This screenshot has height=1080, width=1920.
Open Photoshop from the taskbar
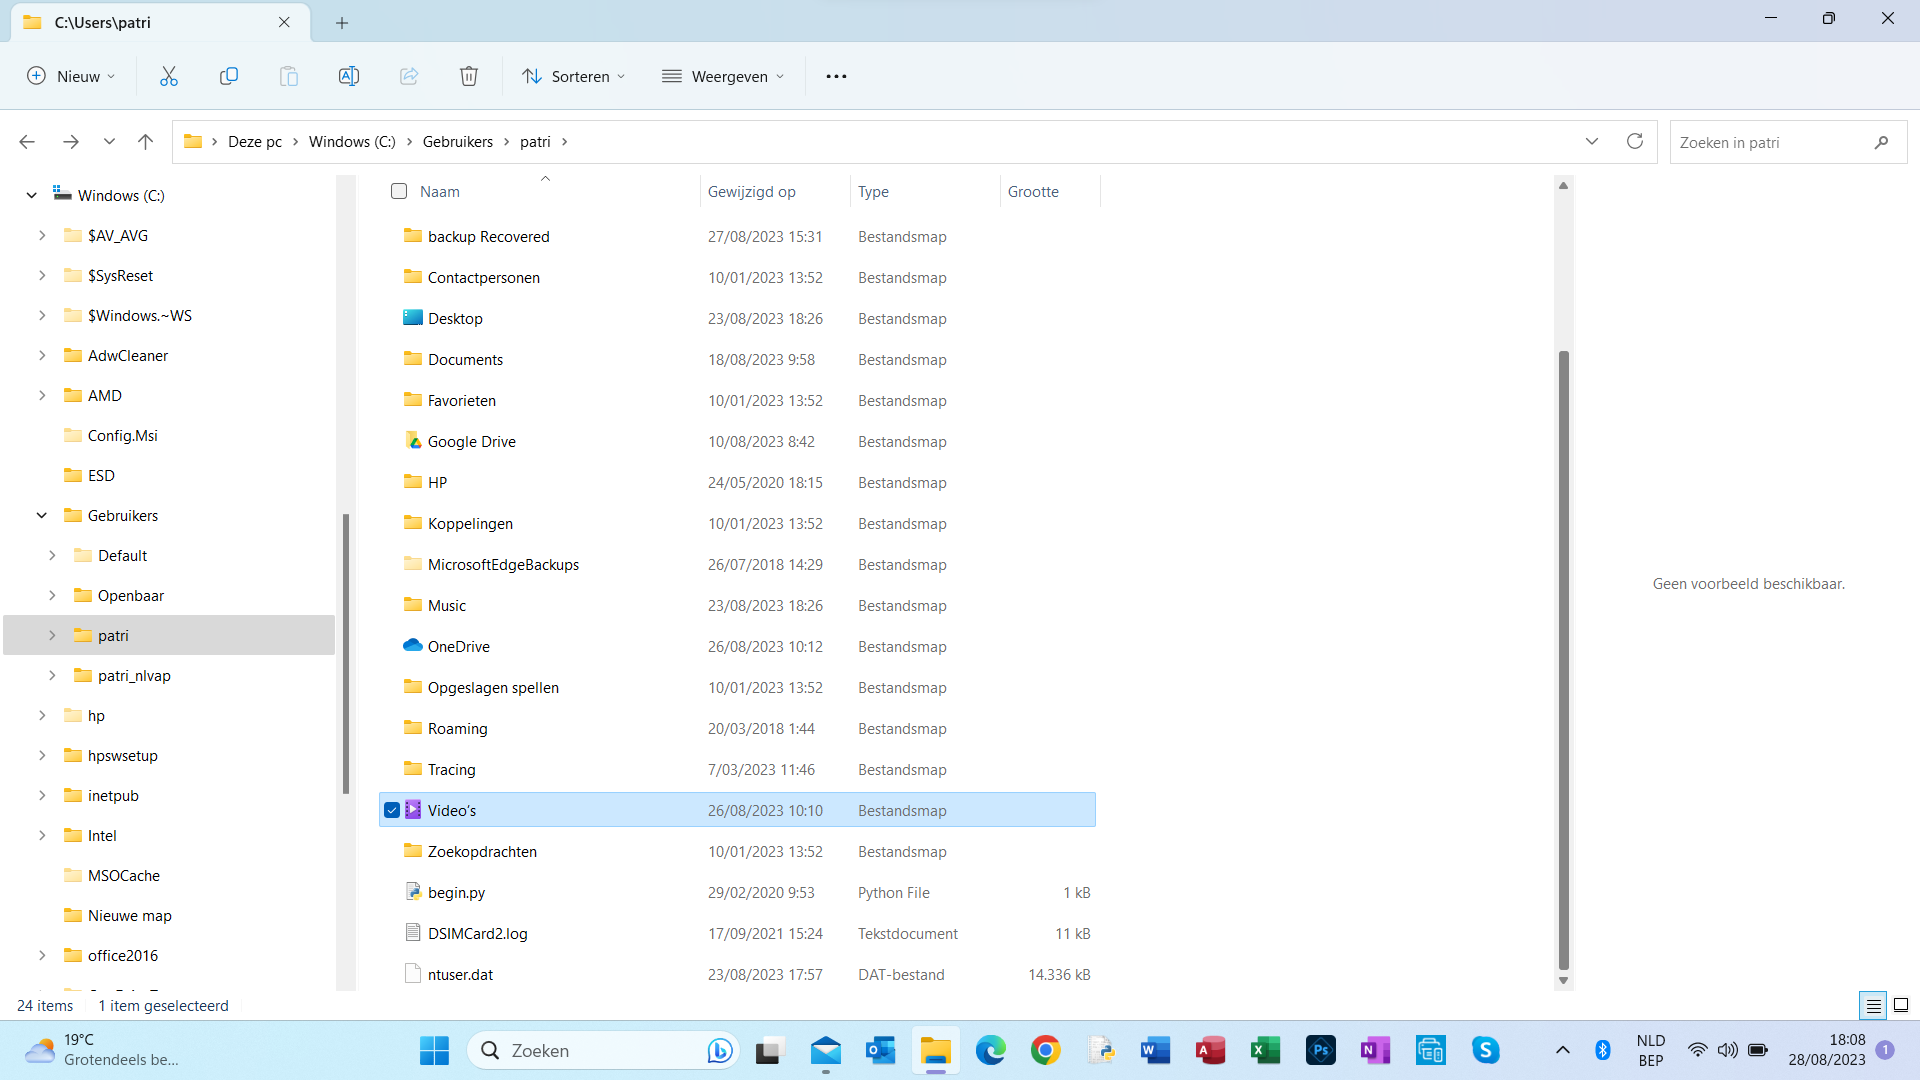click(1320, 1050)
